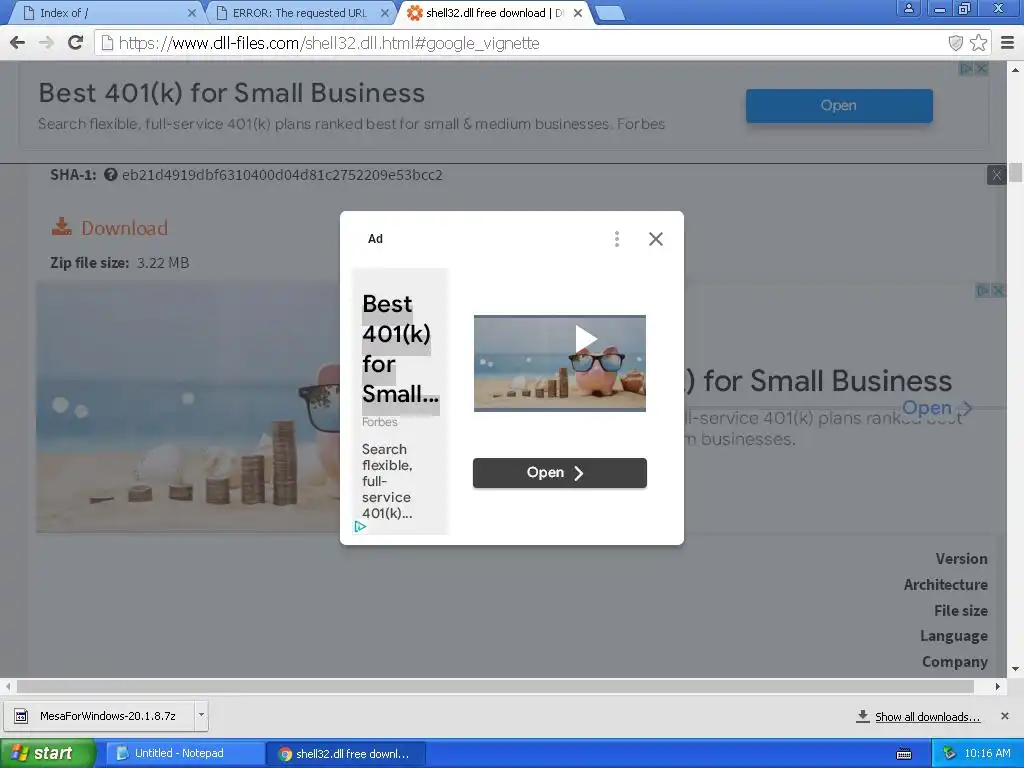
Task: Click the large piggy bank ad image
Action: [x=189, y=408]
